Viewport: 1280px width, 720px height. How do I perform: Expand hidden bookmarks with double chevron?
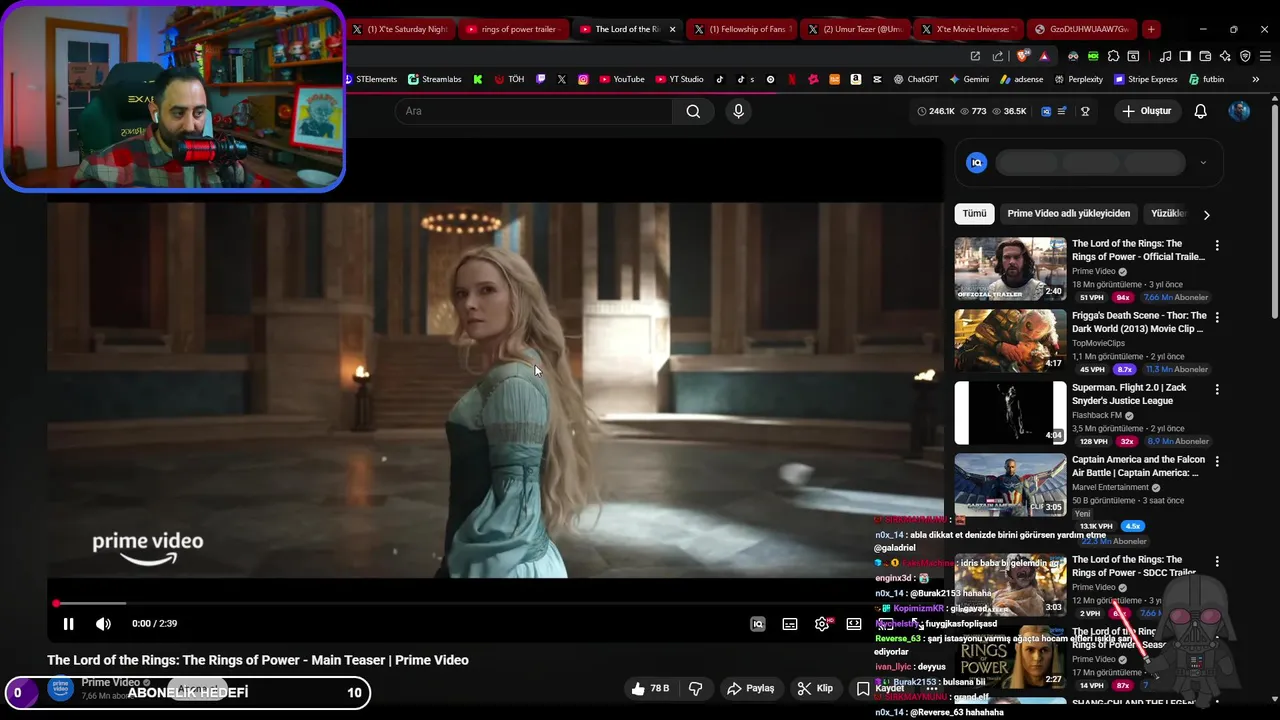(x=1255, y=79)
